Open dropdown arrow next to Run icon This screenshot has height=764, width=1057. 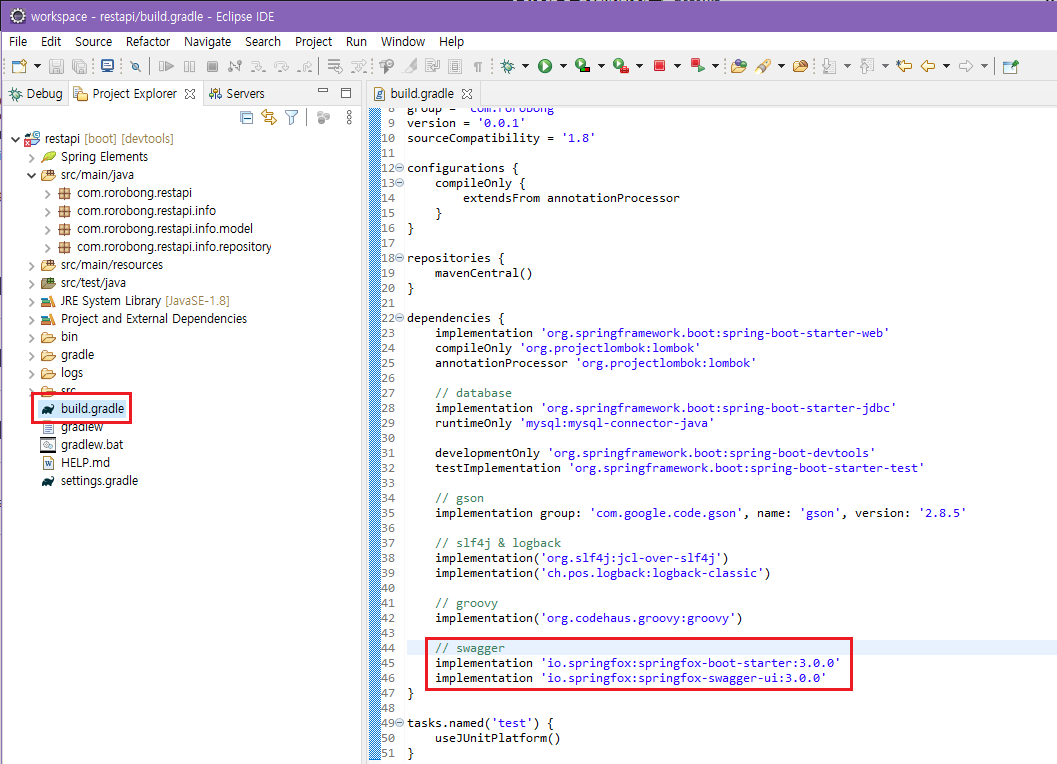coord(563,66)
